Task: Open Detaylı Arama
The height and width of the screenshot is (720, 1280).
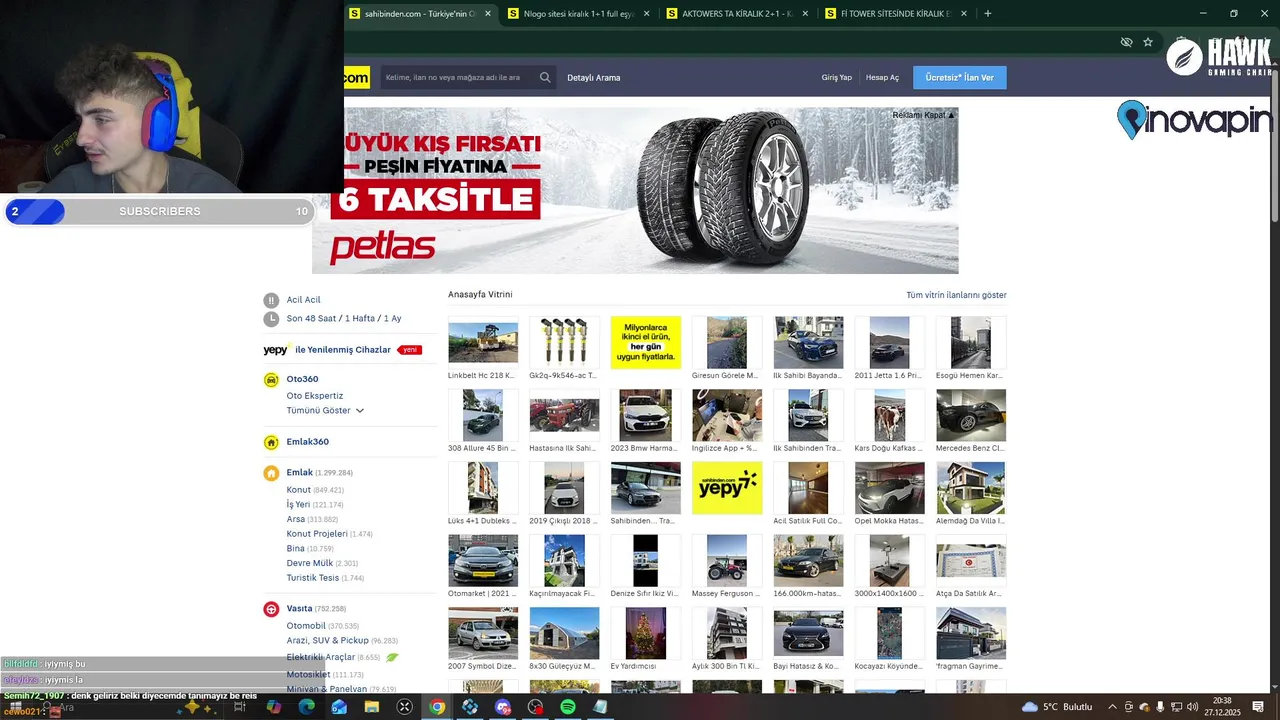Action: click(x=594, y=78)
